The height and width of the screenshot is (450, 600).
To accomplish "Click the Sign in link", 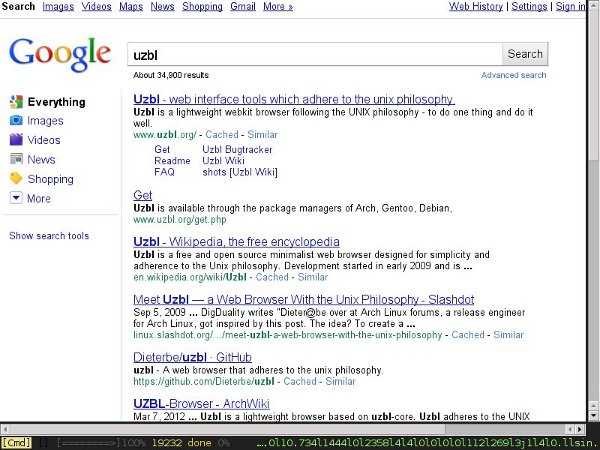I will (x=571, y=7).
